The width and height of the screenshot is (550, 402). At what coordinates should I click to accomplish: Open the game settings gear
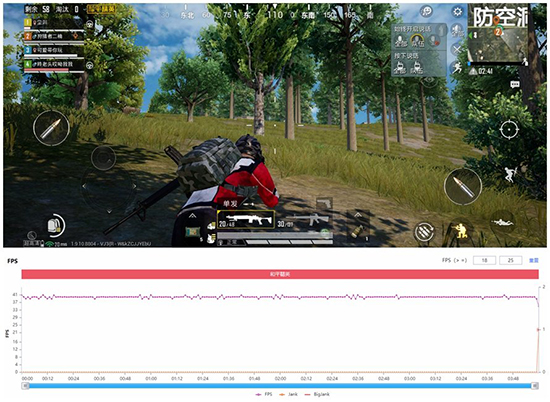point(457,12)
